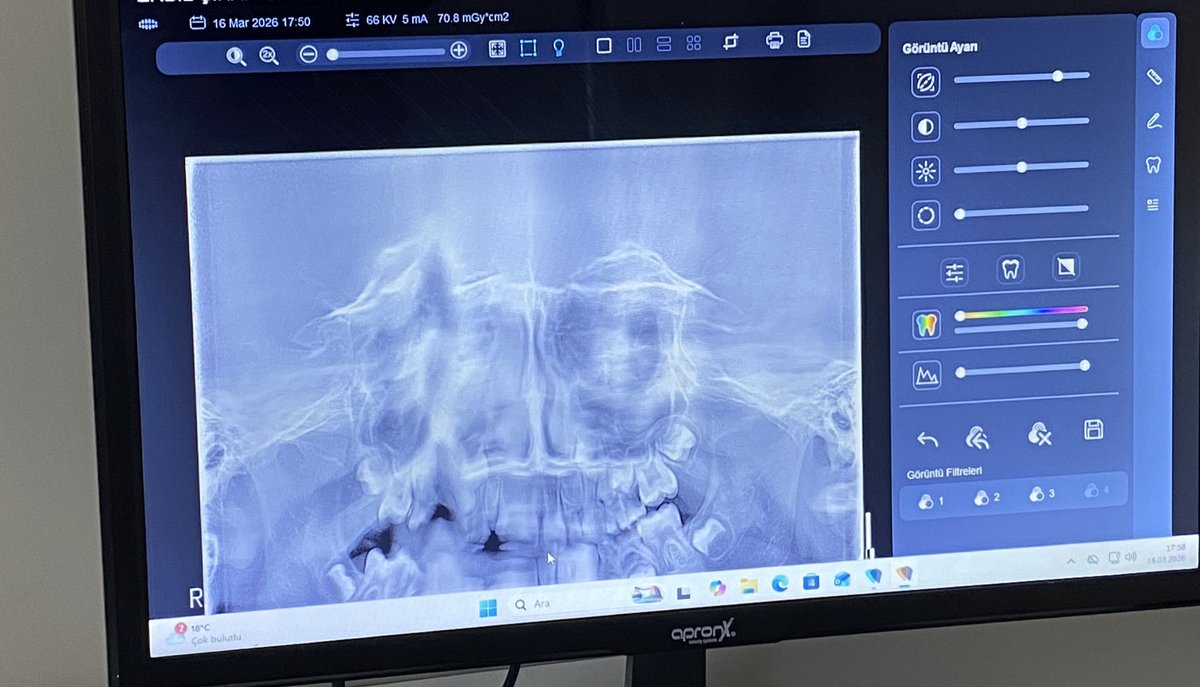Click the contrast half-circle icon
Screen dimensions: 1200x687
tap(926, 127)
